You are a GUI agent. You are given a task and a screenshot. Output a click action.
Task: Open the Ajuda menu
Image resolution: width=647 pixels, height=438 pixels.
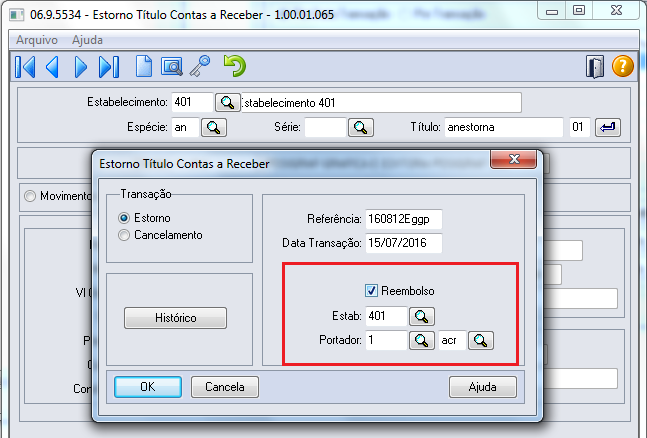tap(87, 40)
